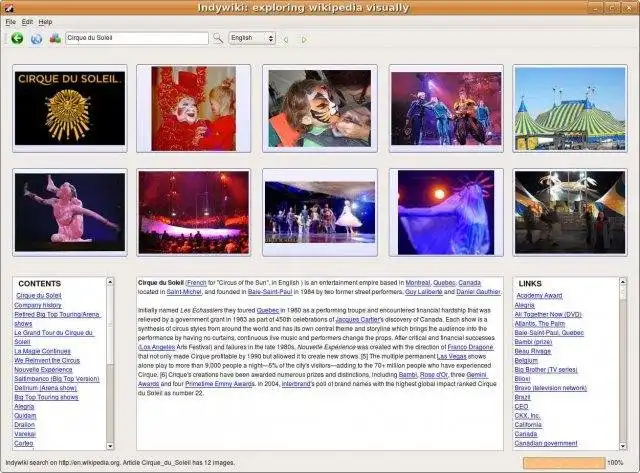Click the magnifier search icon
The height and width of the screenshot is (473, 640).
[x=218, y=38]
